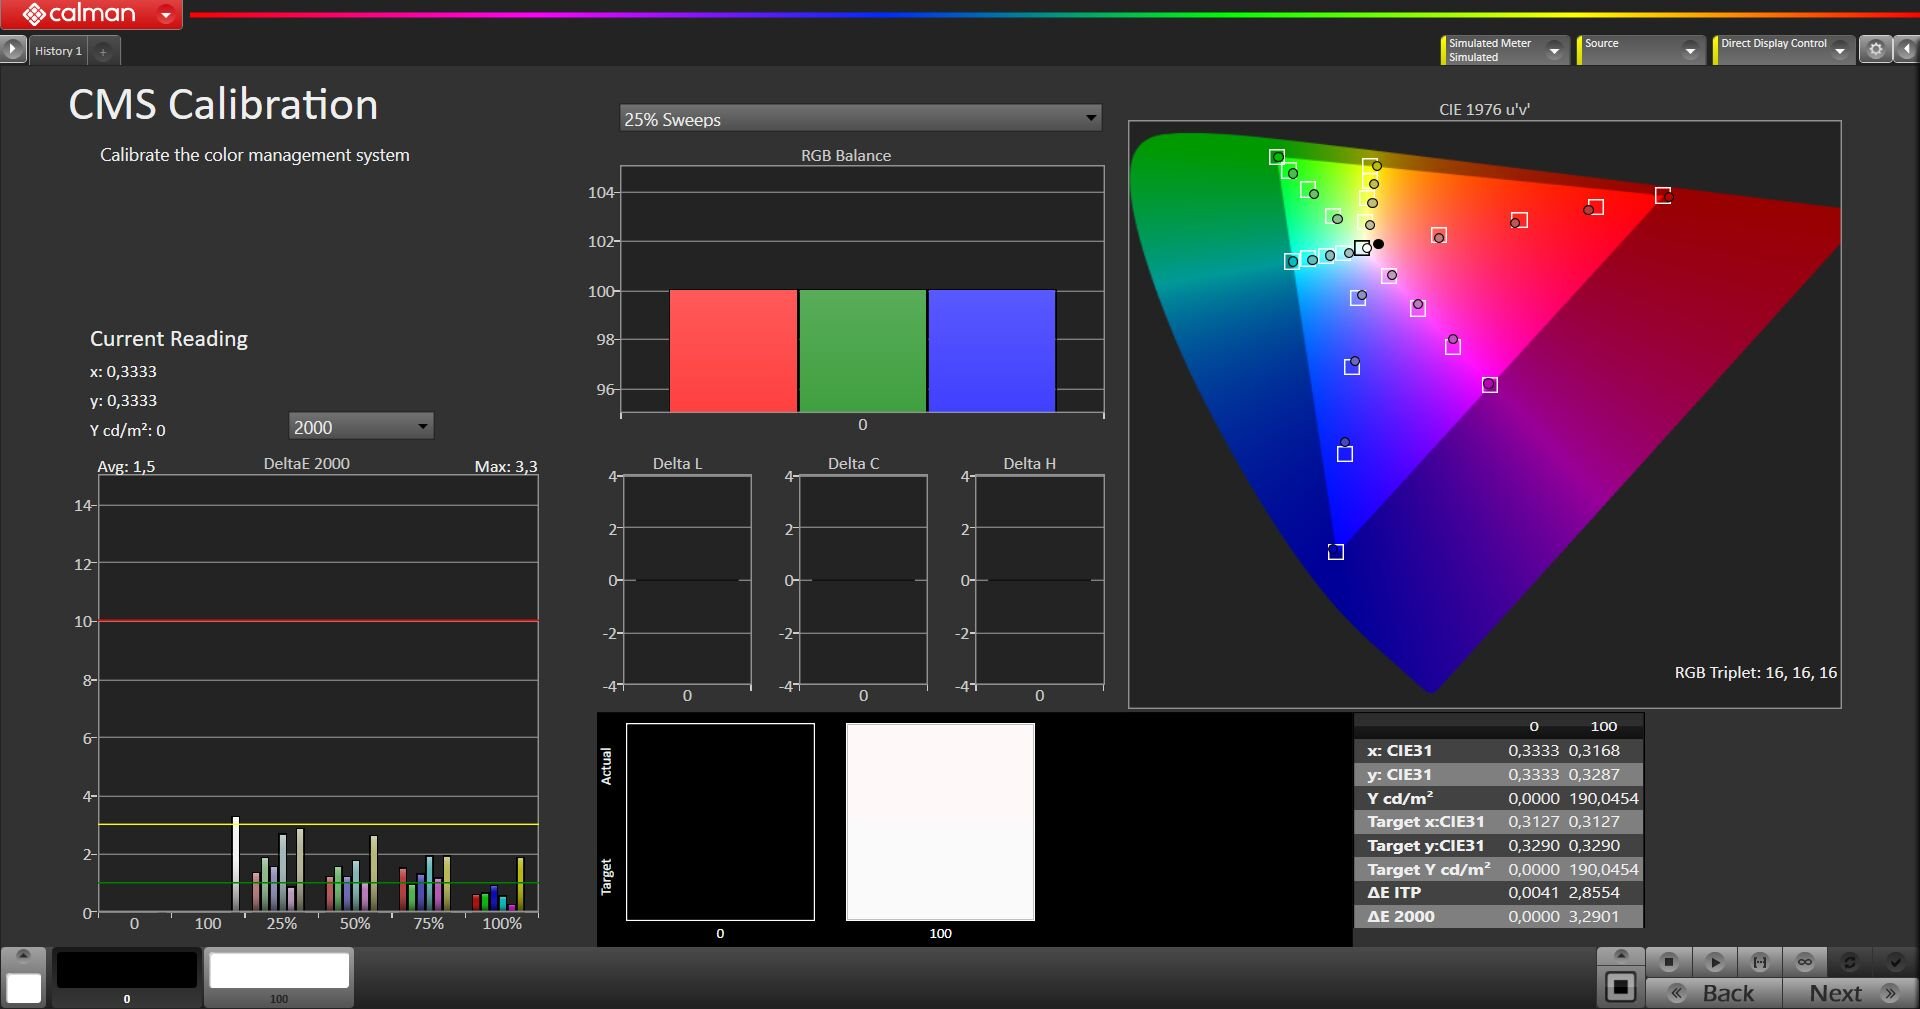1920x1009 pixels.
Task: Open the Calman main menu dropdown
Action: [x=166, y=14]
